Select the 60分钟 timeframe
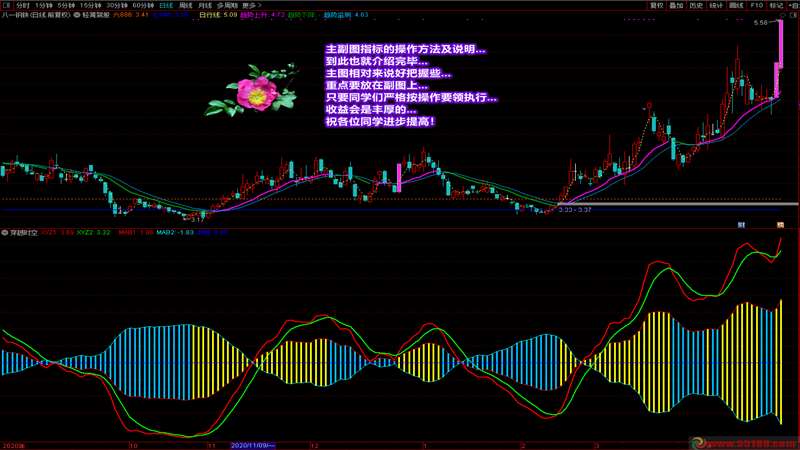 tap(141, 5)
